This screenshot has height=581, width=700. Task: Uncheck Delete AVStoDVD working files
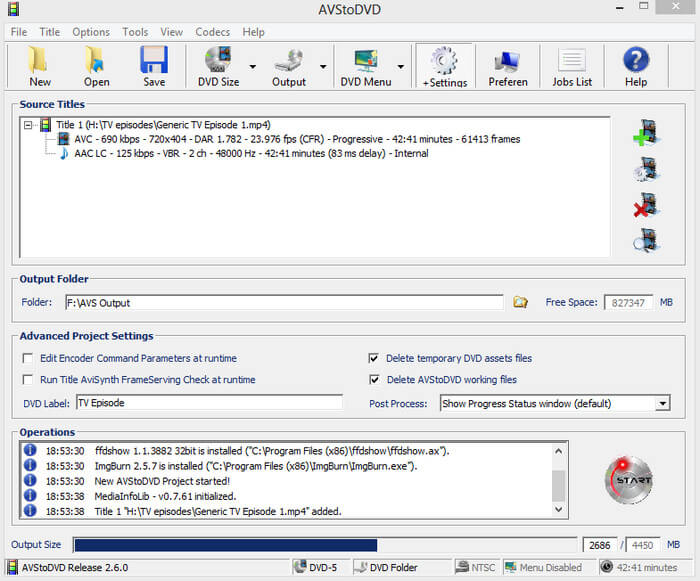coord(374,380)
